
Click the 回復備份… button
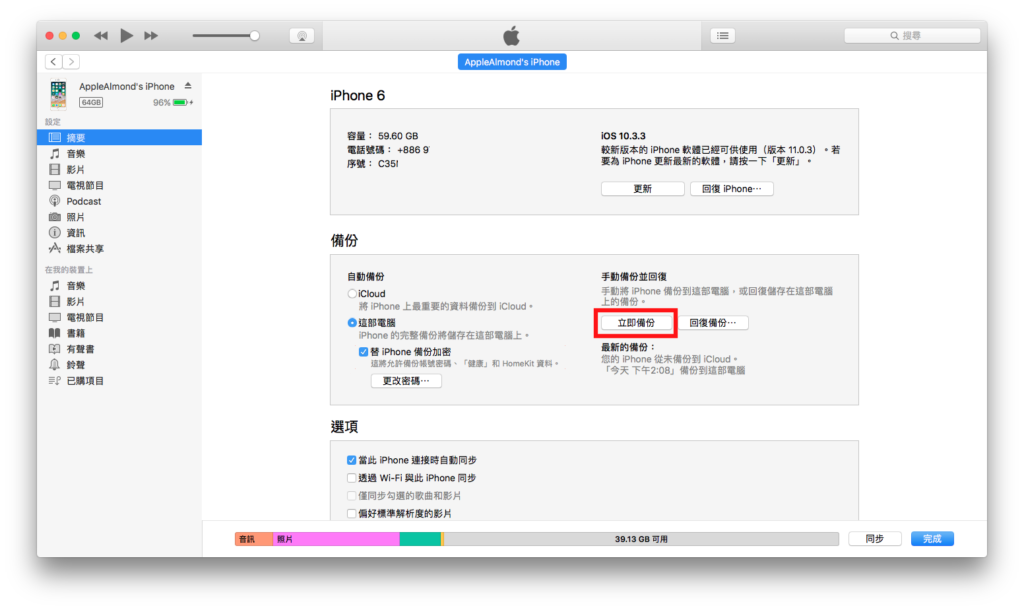click(712, 323)
